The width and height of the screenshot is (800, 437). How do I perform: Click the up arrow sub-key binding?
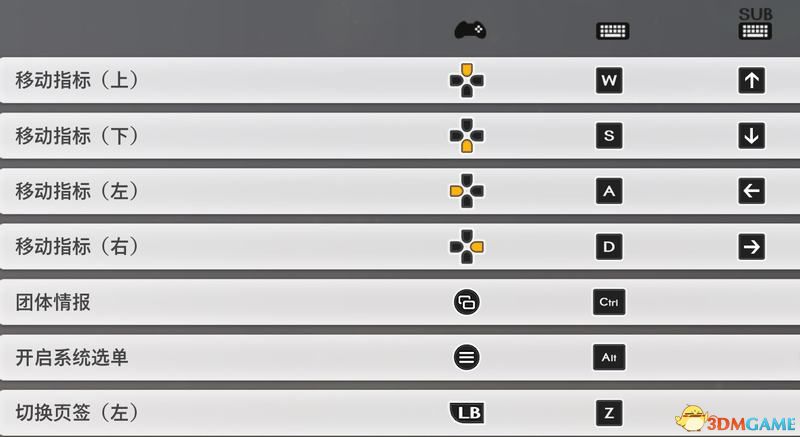click(x=752, y=80)
